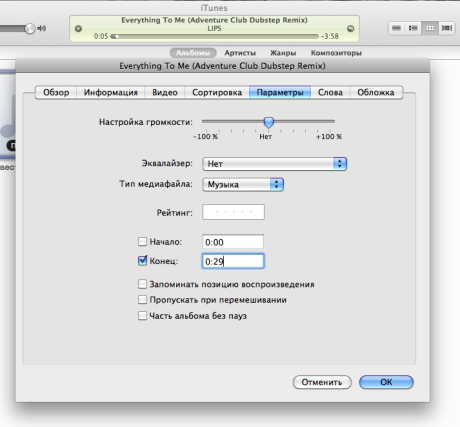
Task: Uncheck the Конец stop time checkbox
Action: tap(142, 260)
